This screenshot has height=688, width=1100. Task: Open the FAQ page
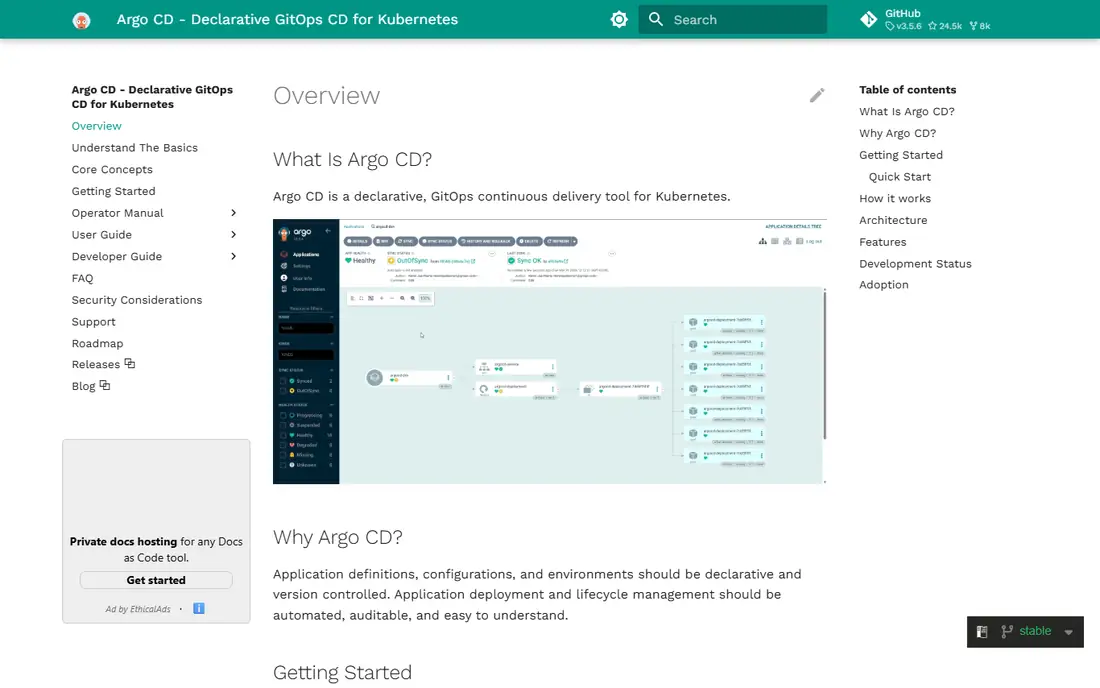point(82,278)
